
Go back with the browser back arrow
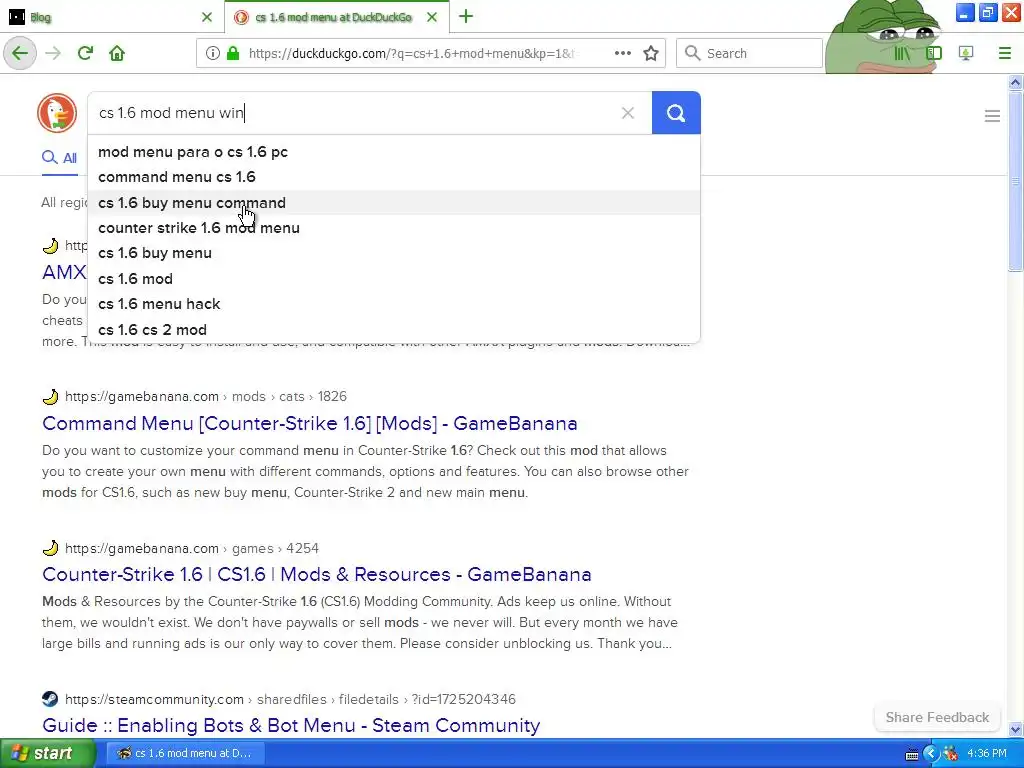point(20,53)
